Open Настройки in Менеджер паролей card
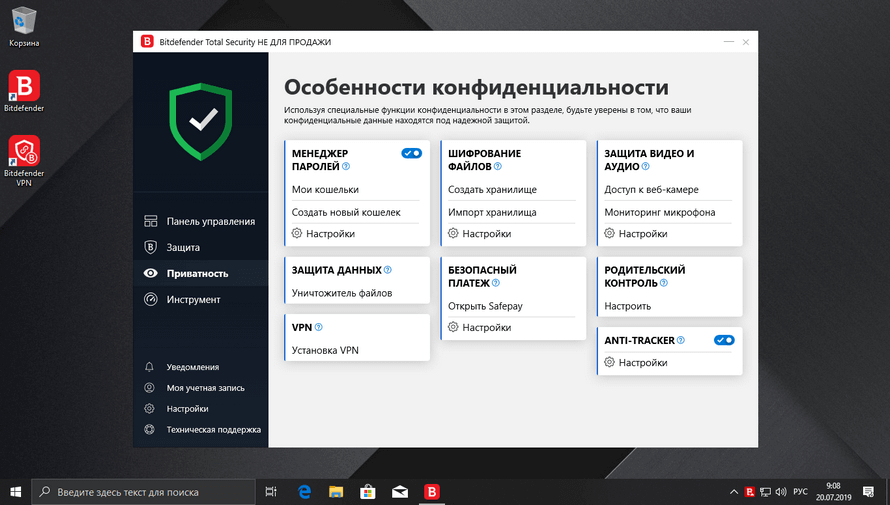 (x=324, y=234)
